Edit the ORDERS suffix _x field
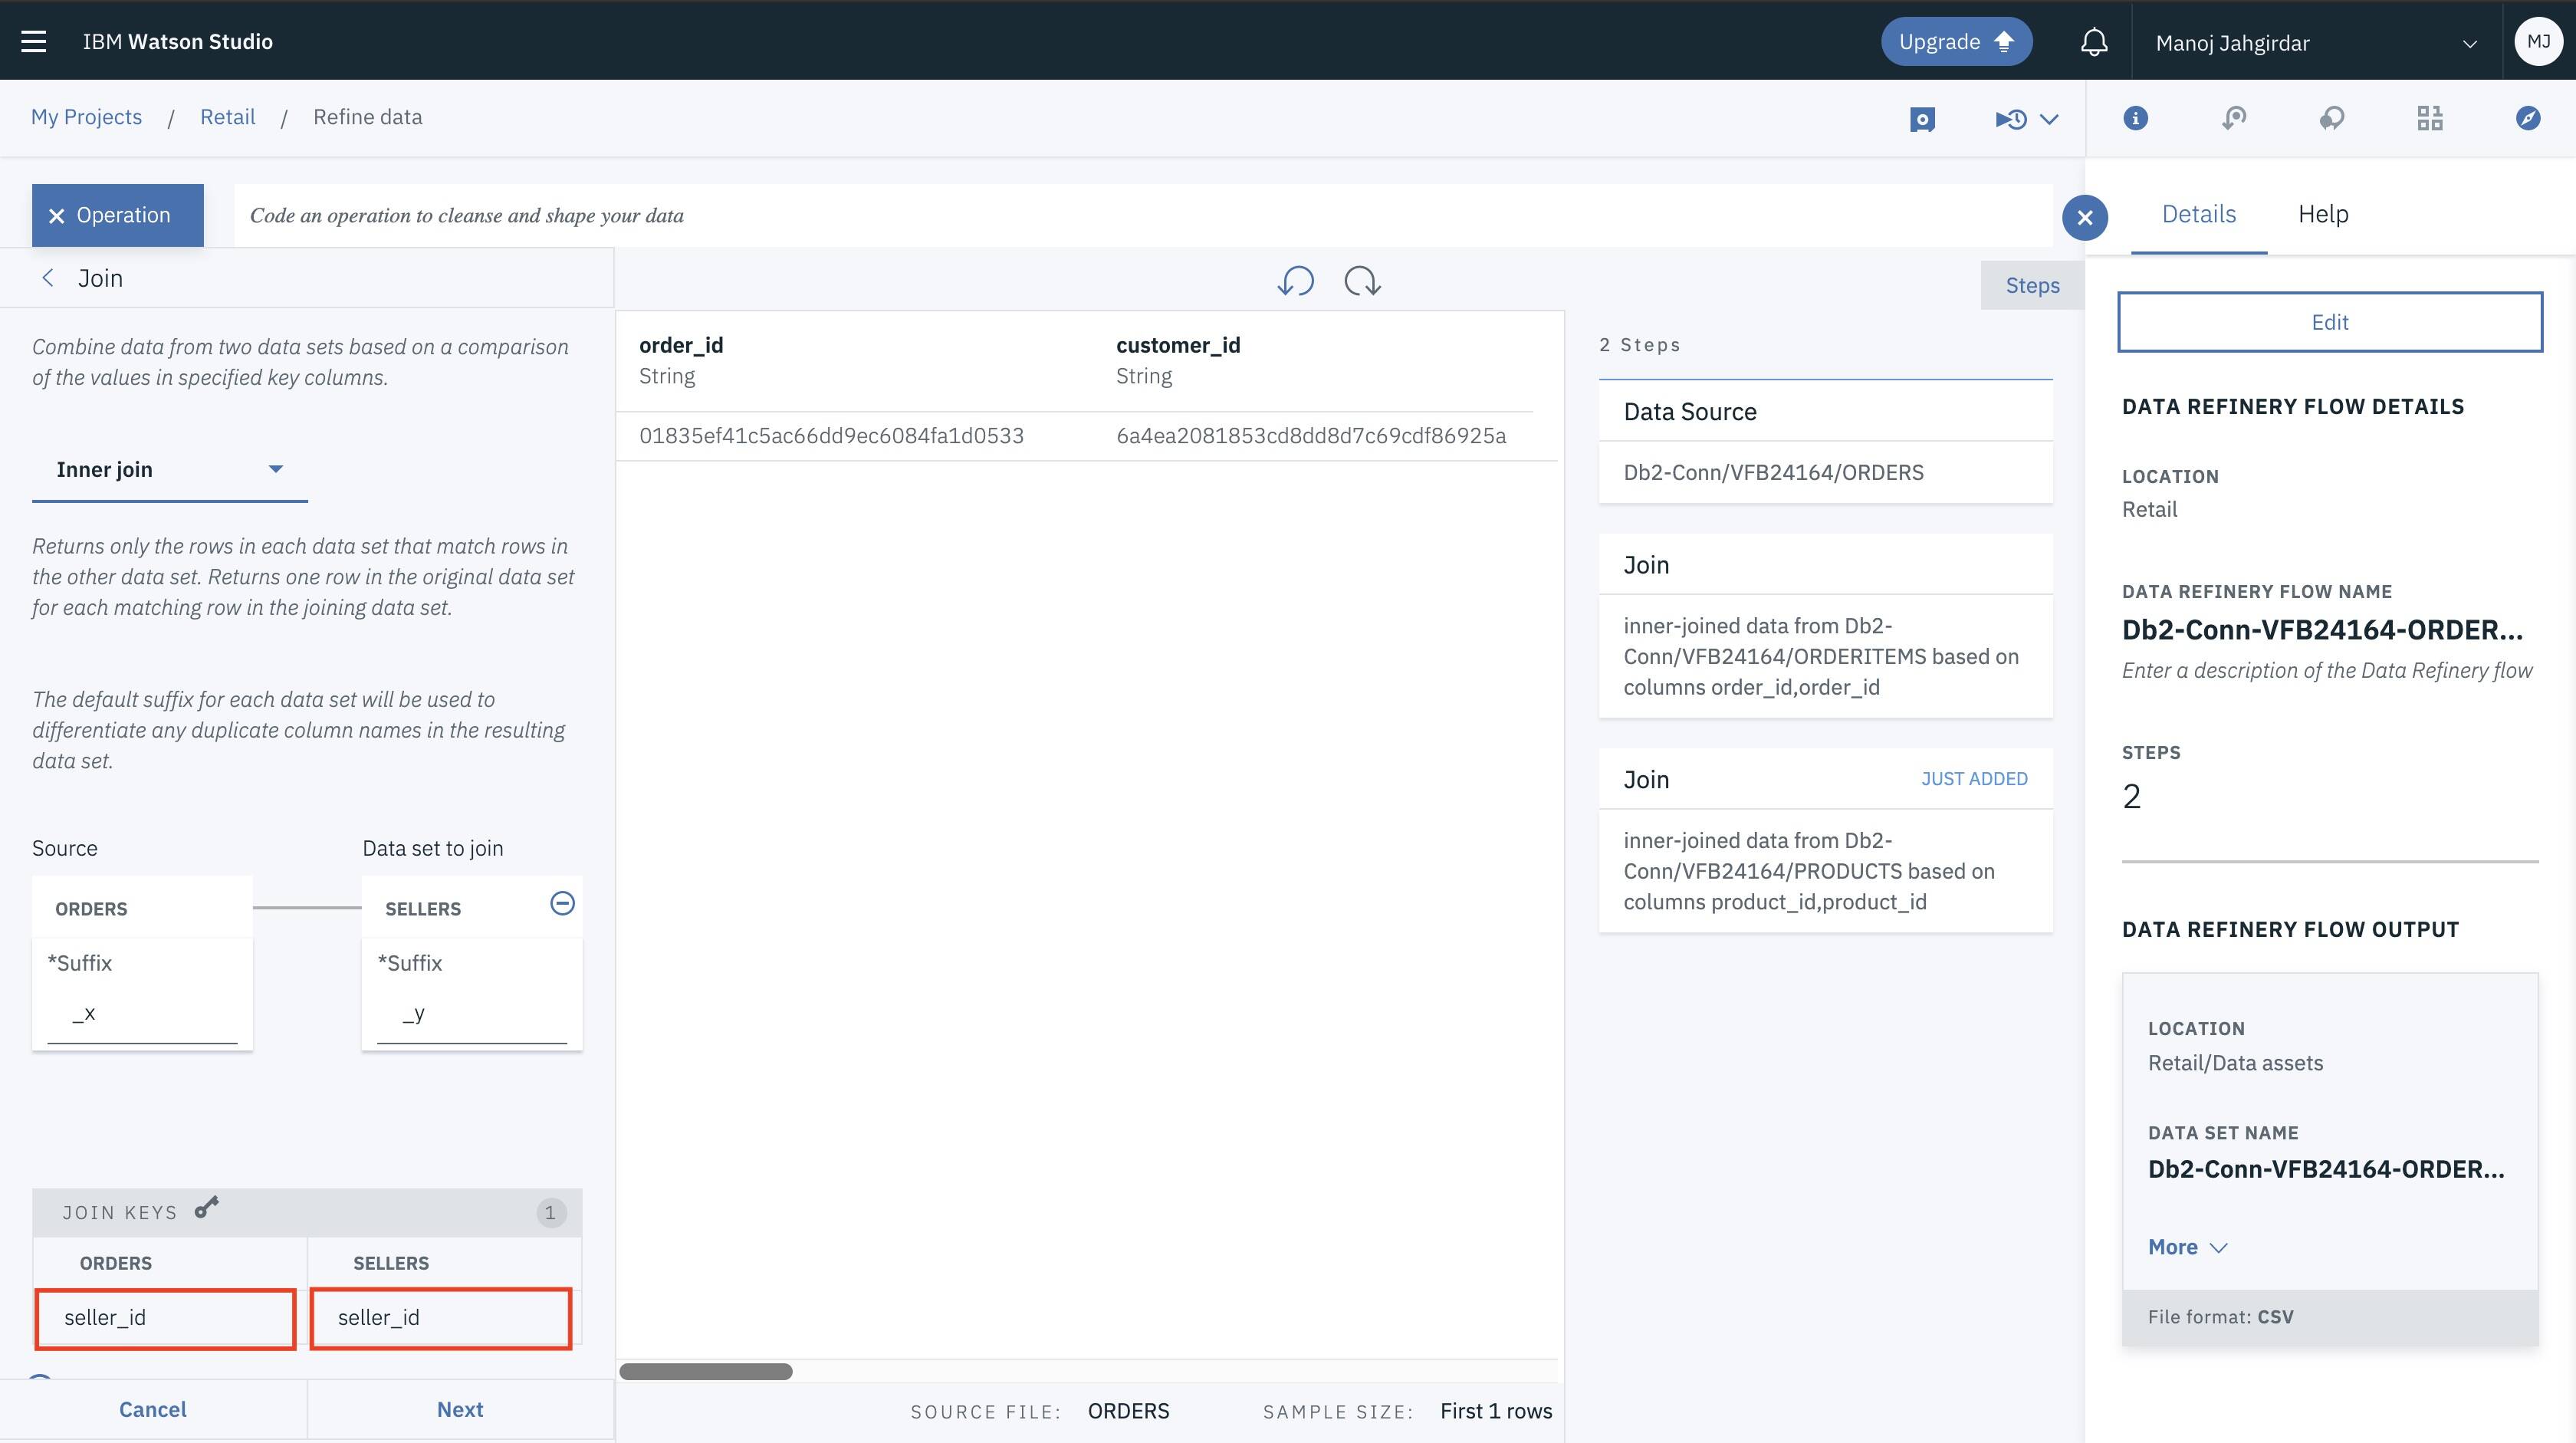Viewport: 2576px width, 1443px height. point(142,1014)
